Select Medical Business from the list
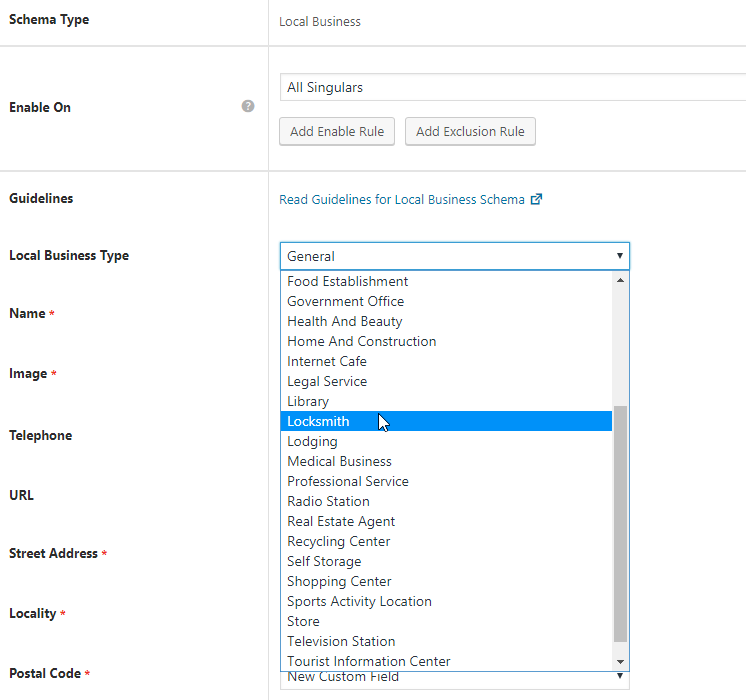The width and height of the screenshot is (746, 700). [x=339, y=461]
